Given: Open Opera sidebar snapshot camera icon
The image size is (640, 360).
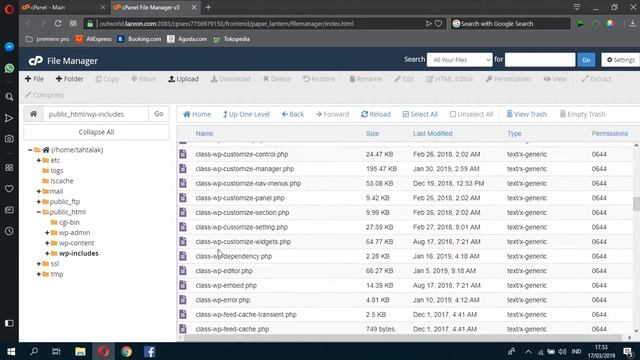Looking at the screenshot, I should pos(9,139).
